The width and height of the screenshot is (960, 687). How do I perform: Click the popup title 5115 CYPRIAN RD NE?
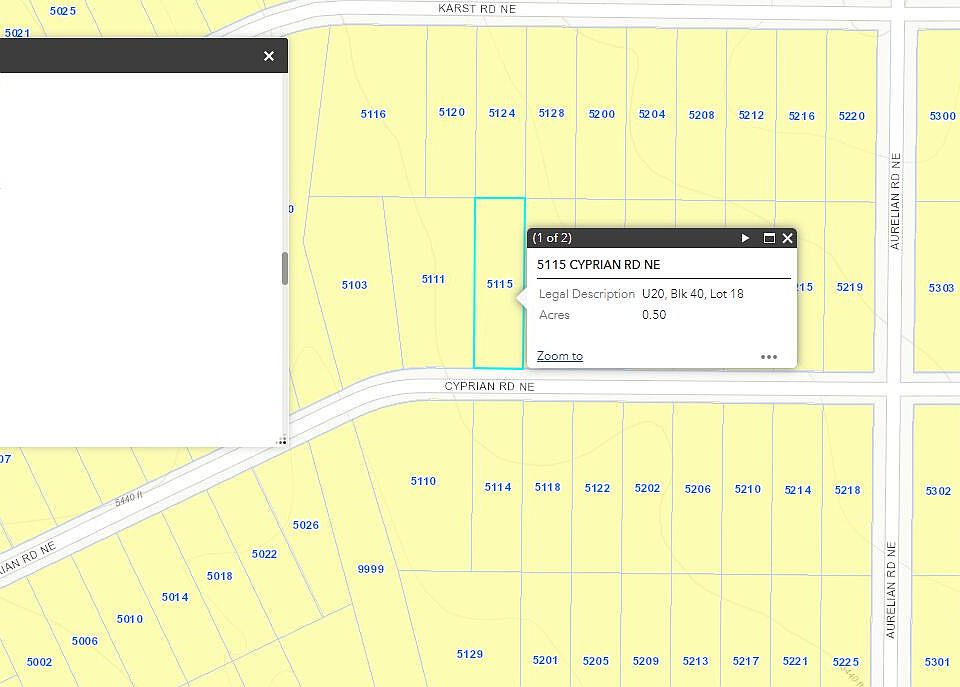click(x=598, y=265)
